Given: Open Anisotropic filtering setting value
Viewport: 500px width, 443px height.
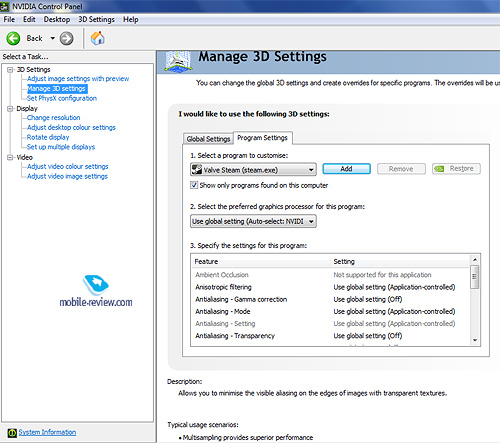Looking at the screenshot, I should click(394, 287).
